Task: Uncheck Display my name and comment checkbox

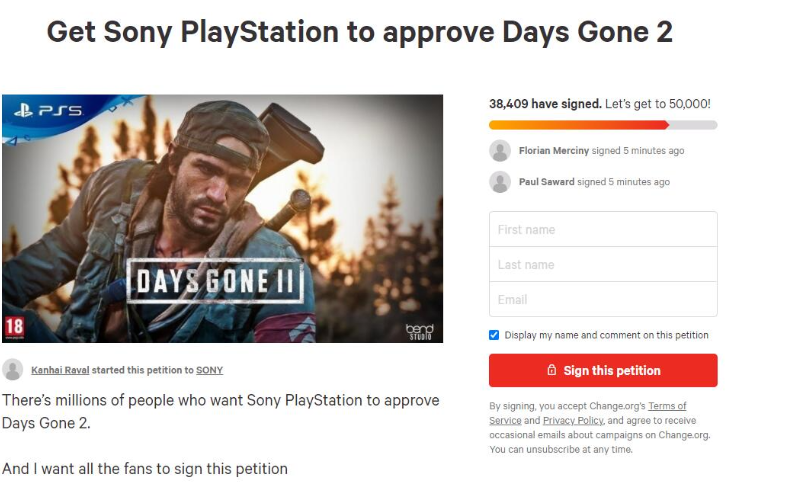Action: [494, 335]
